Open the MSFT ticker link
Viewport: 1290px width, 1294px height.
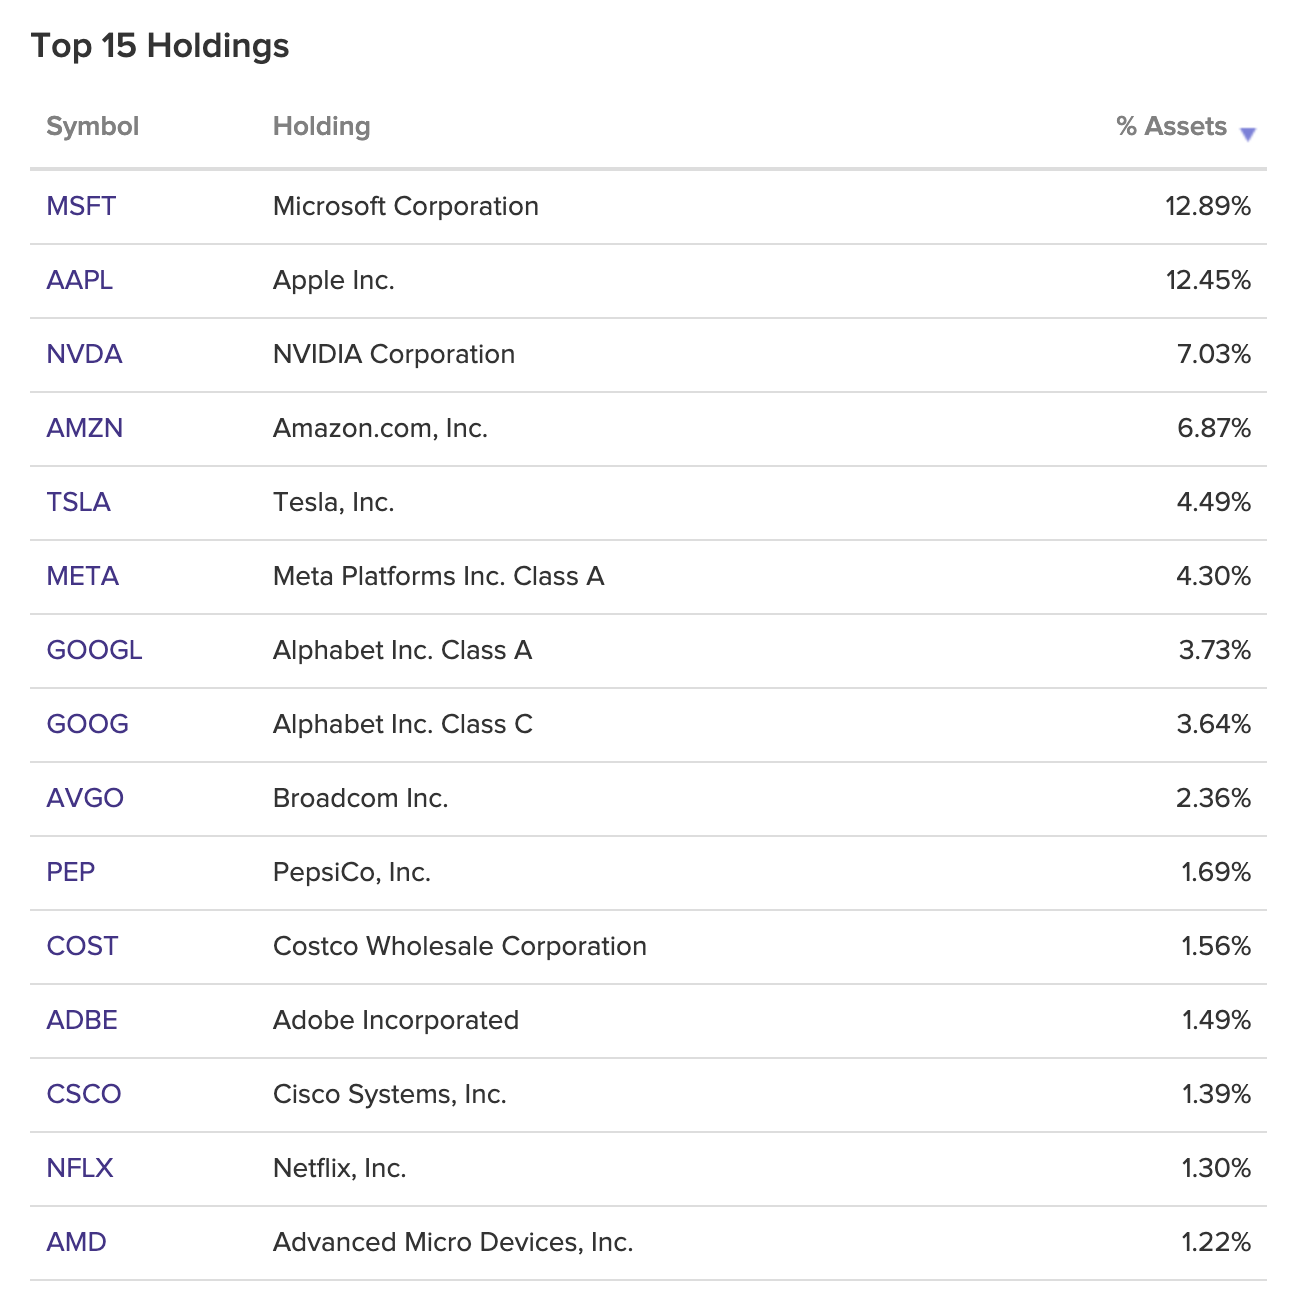pos(80,206)
